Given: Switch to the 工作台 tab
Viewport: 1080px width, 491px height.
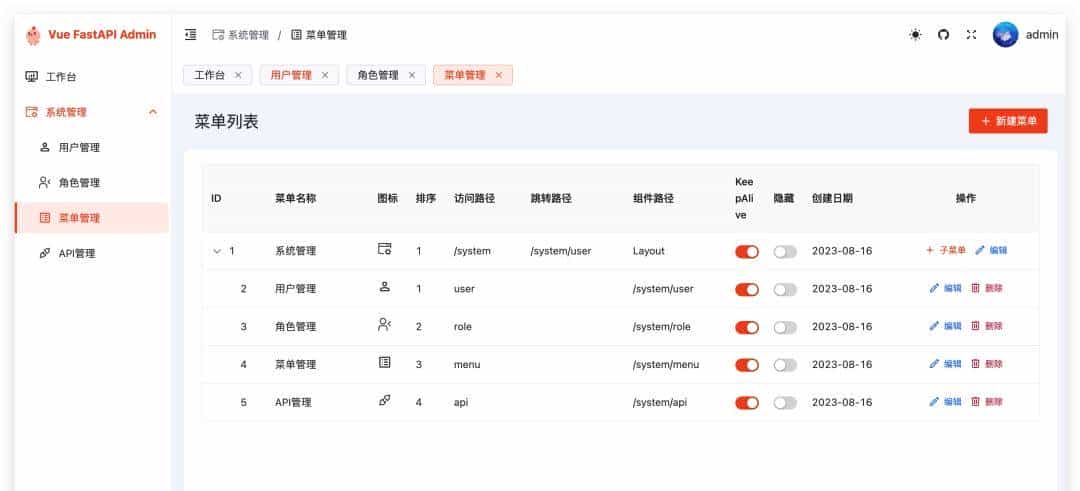Looking at the screenshot, I should [218, 75].
